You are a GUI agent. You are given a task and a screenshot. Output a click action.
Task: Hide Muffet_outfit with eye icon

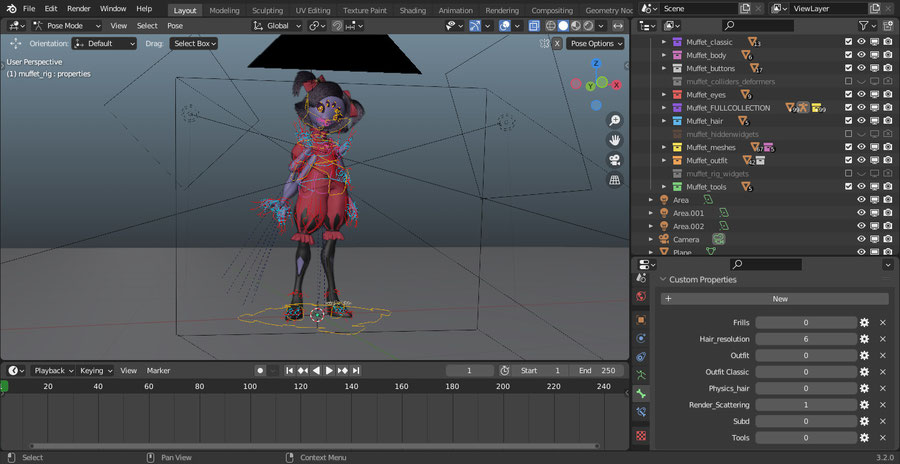(862, 160)
